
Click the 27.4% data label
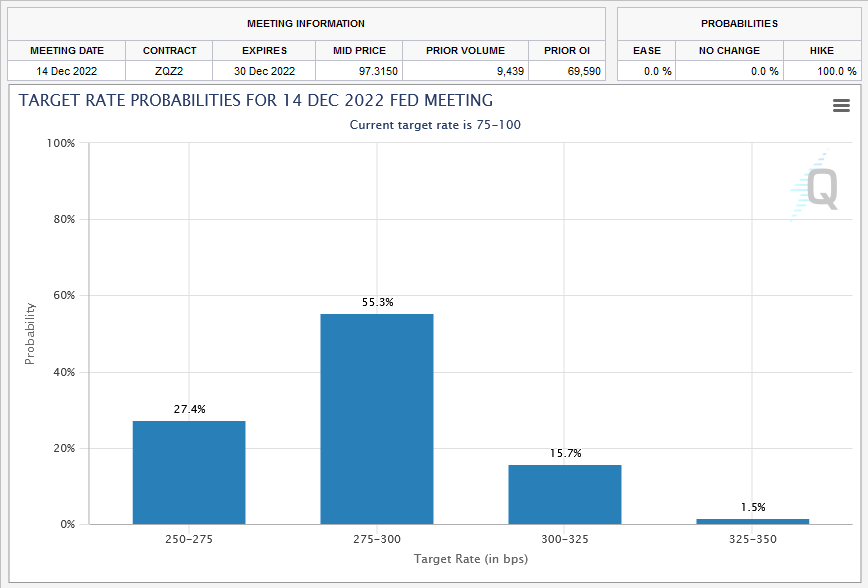(x=189, y=409)
